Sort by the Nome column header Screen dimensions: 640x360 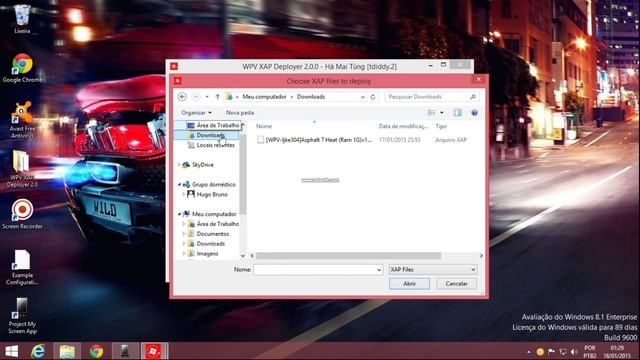click(264, 127)
